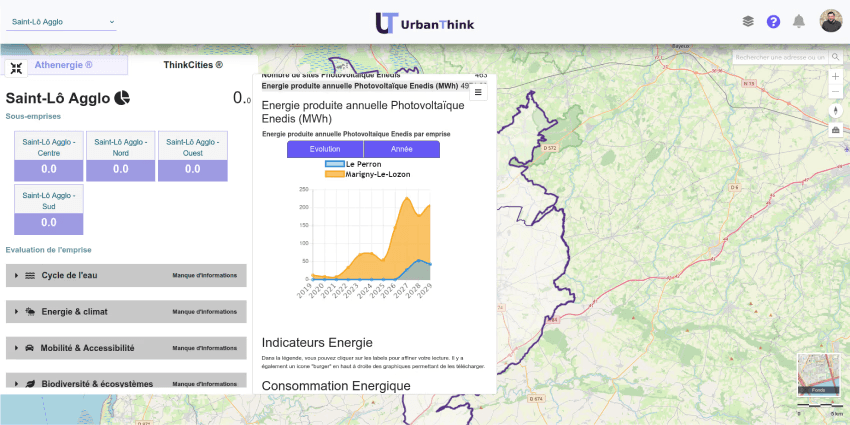This screenshot has width=850, height=425.
Task: Click the collapse panel arrows icon
Action: click(x=16, y=68)
